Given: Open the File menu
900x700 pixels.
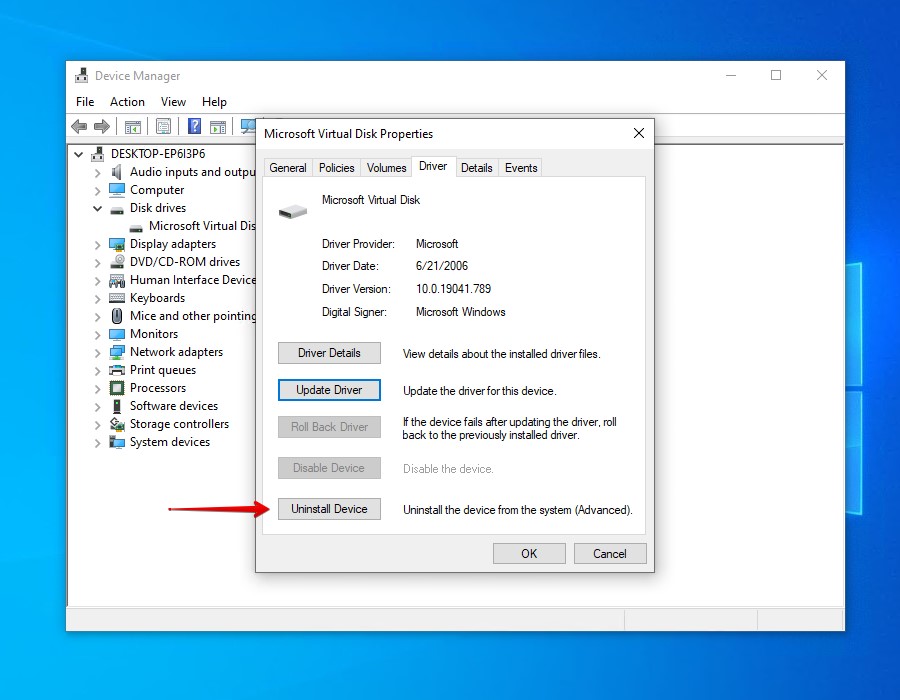Looking at the screenshot, I should pyautogui.click(x=85, y=102).
